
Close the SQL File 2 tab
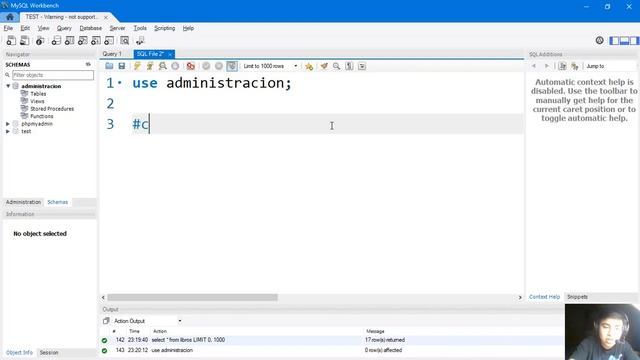pos(170,54)
